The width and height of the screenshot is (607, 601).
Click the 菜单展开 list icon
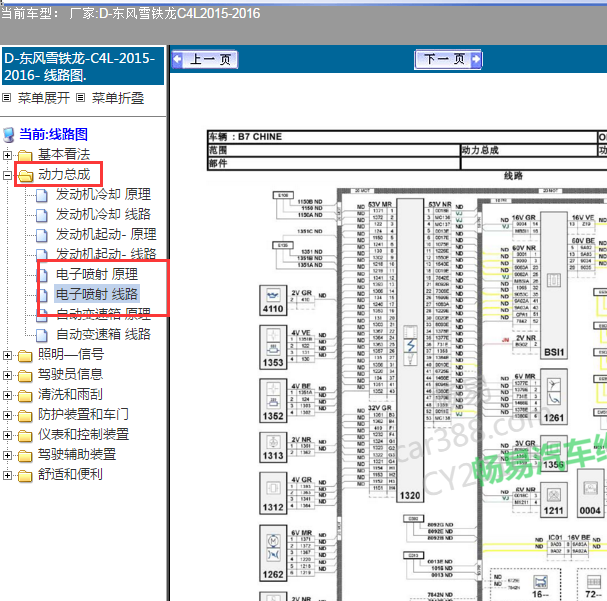pos(7,98)
